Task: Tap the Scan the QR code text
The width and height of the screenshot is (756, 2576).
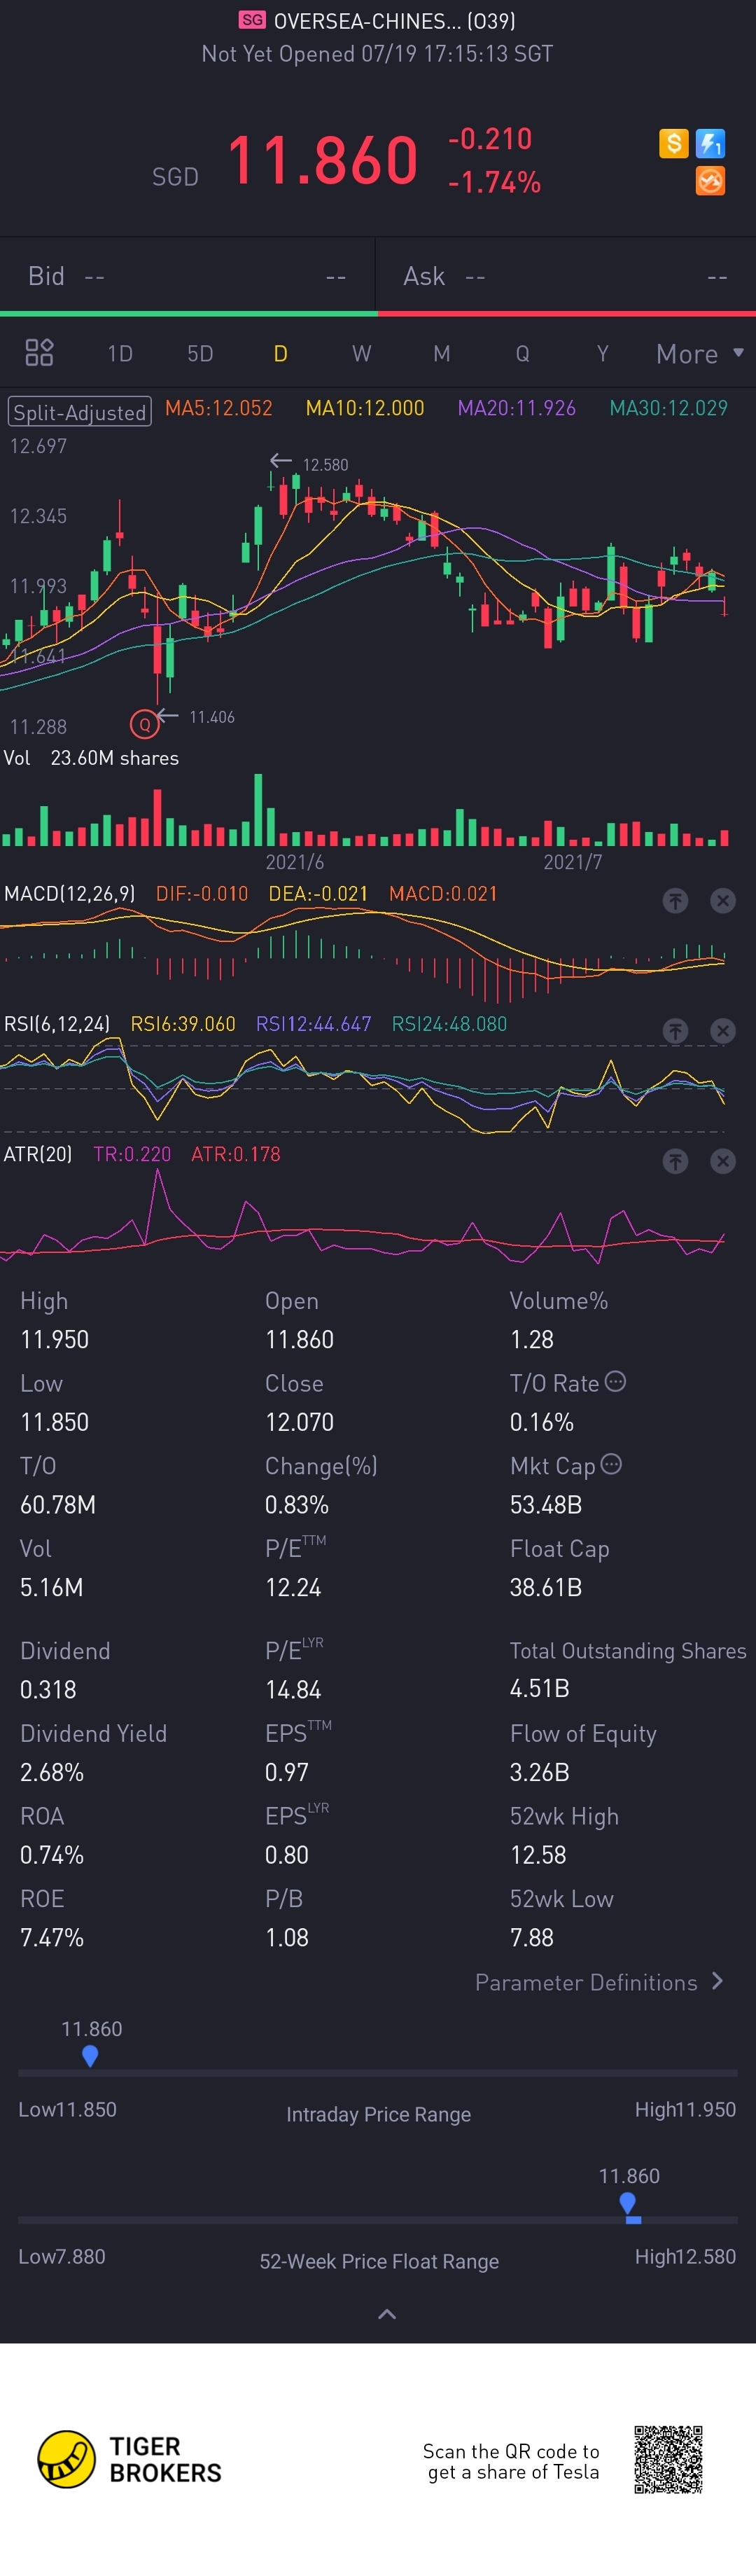Action: (512, 2461)
